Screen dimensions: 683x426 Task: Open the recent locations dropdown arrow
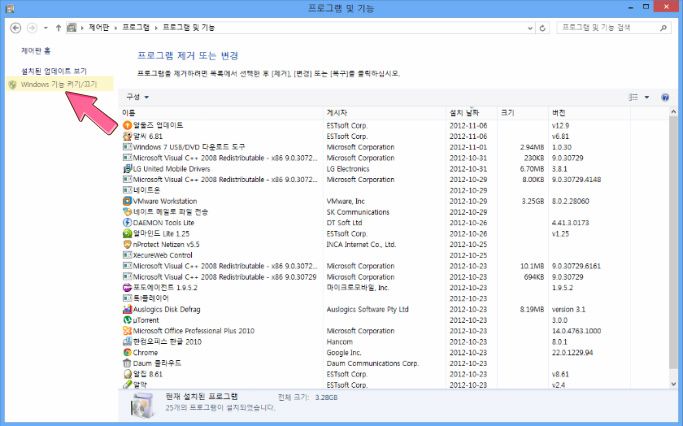click(x=46, y=28)
